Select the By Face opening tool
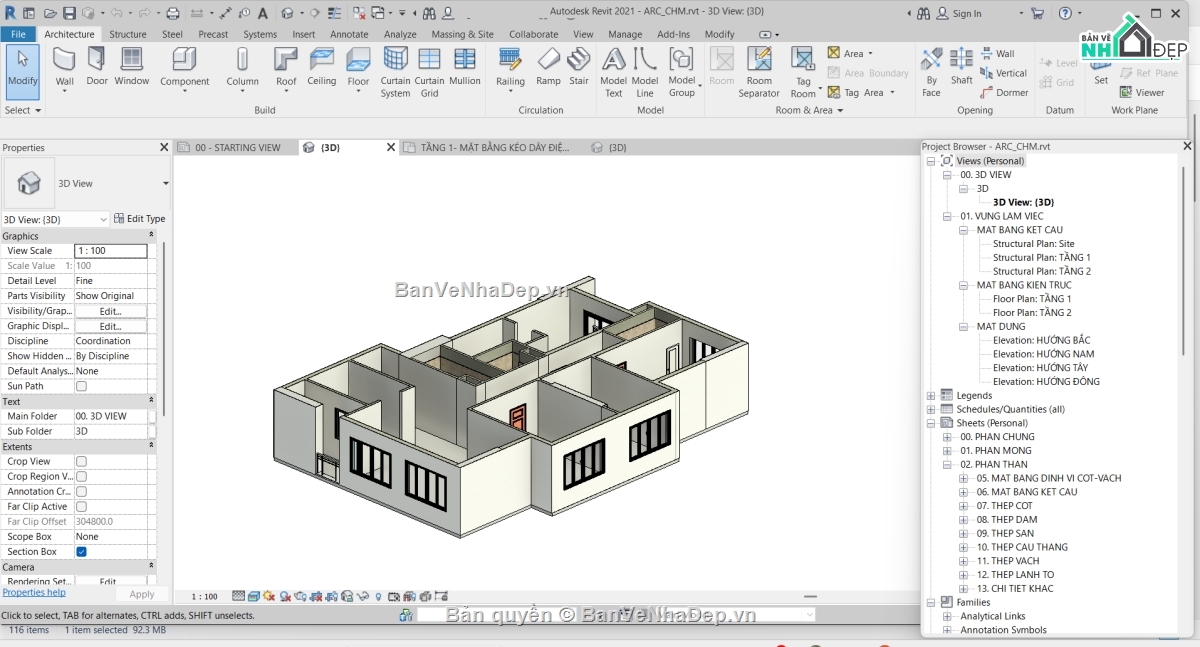 931,72
